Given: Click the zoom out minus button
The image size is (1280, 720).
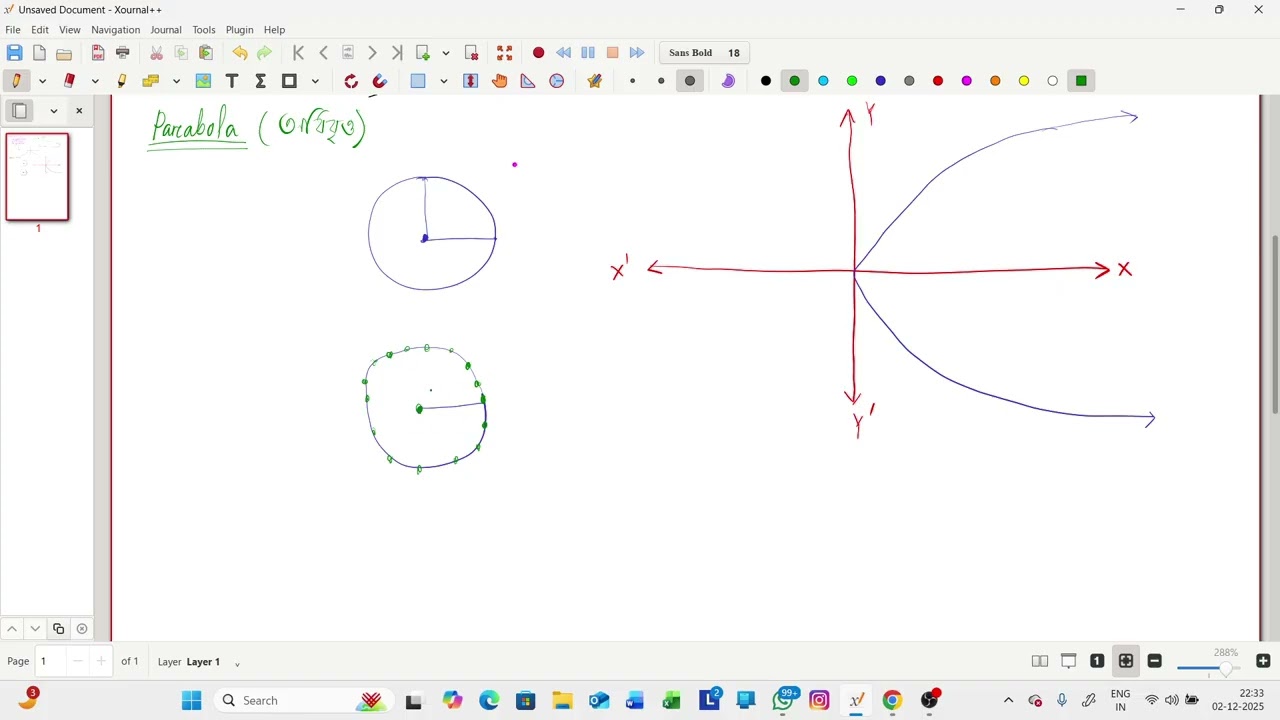Looking at the screenshot, I should click(1154, 661).
